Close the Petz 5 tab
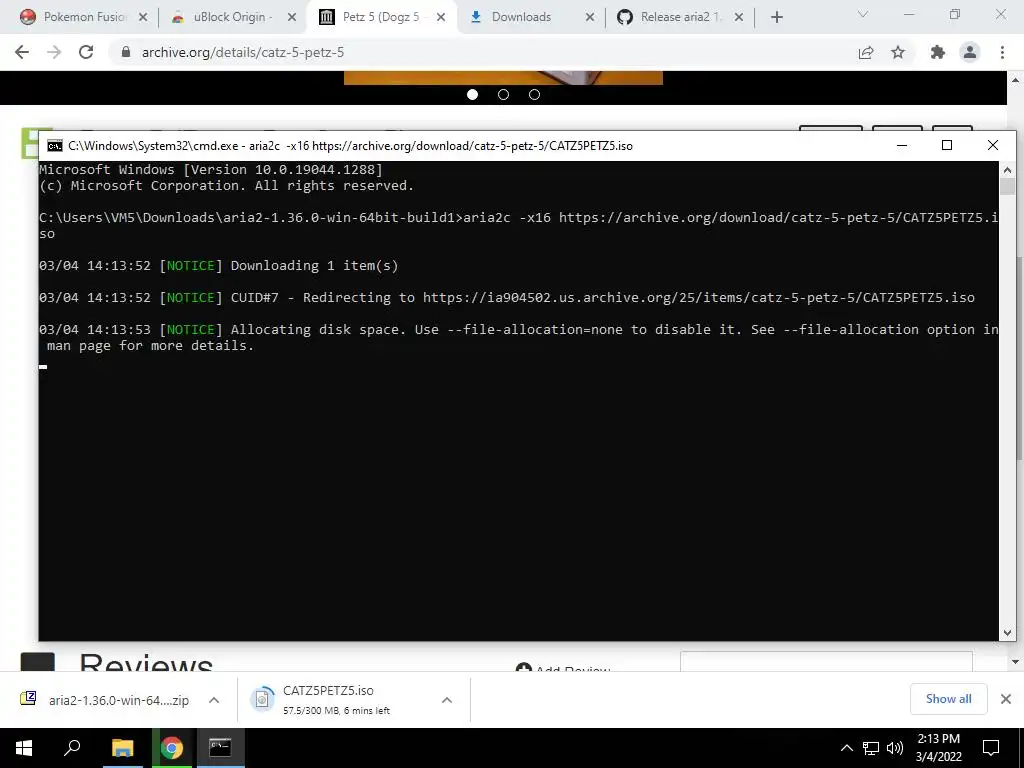The height and width of the screenshot is (768, 1024). click(x=441, y=17)
